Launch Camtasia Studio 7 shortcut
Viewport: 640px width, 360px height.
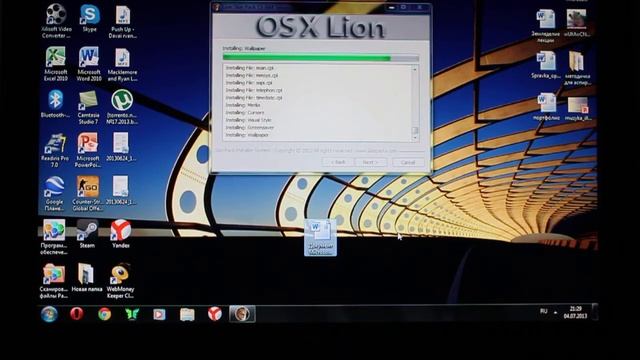(88, 107)
